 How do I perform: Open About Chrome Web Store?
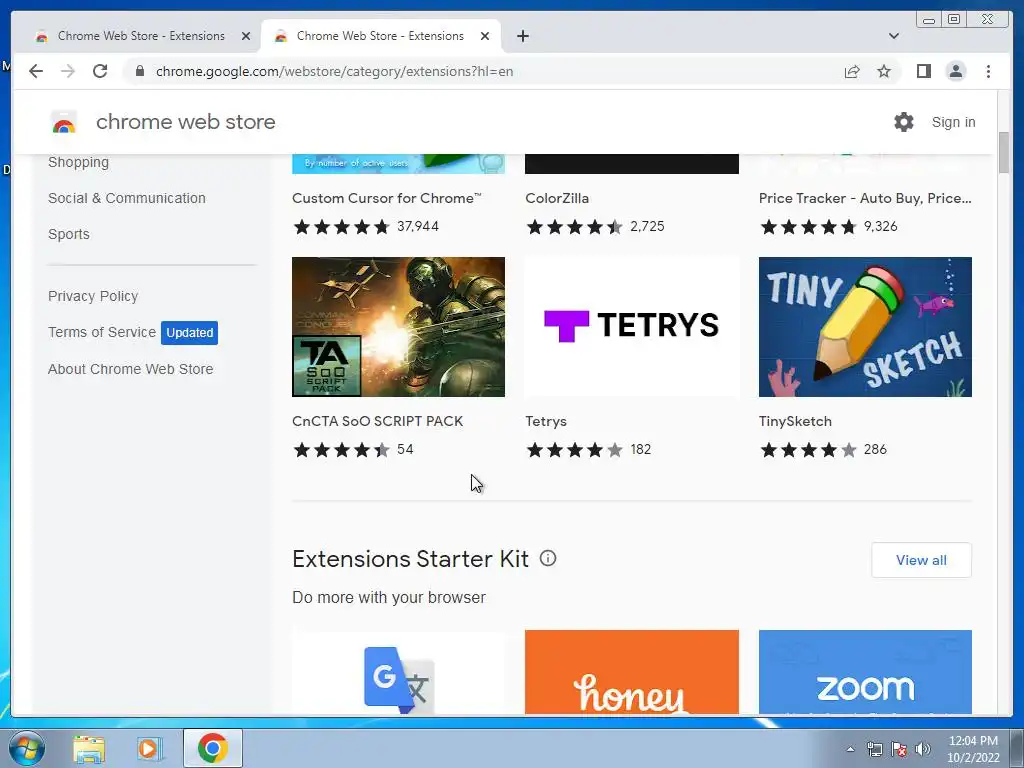tap(131, 369)
